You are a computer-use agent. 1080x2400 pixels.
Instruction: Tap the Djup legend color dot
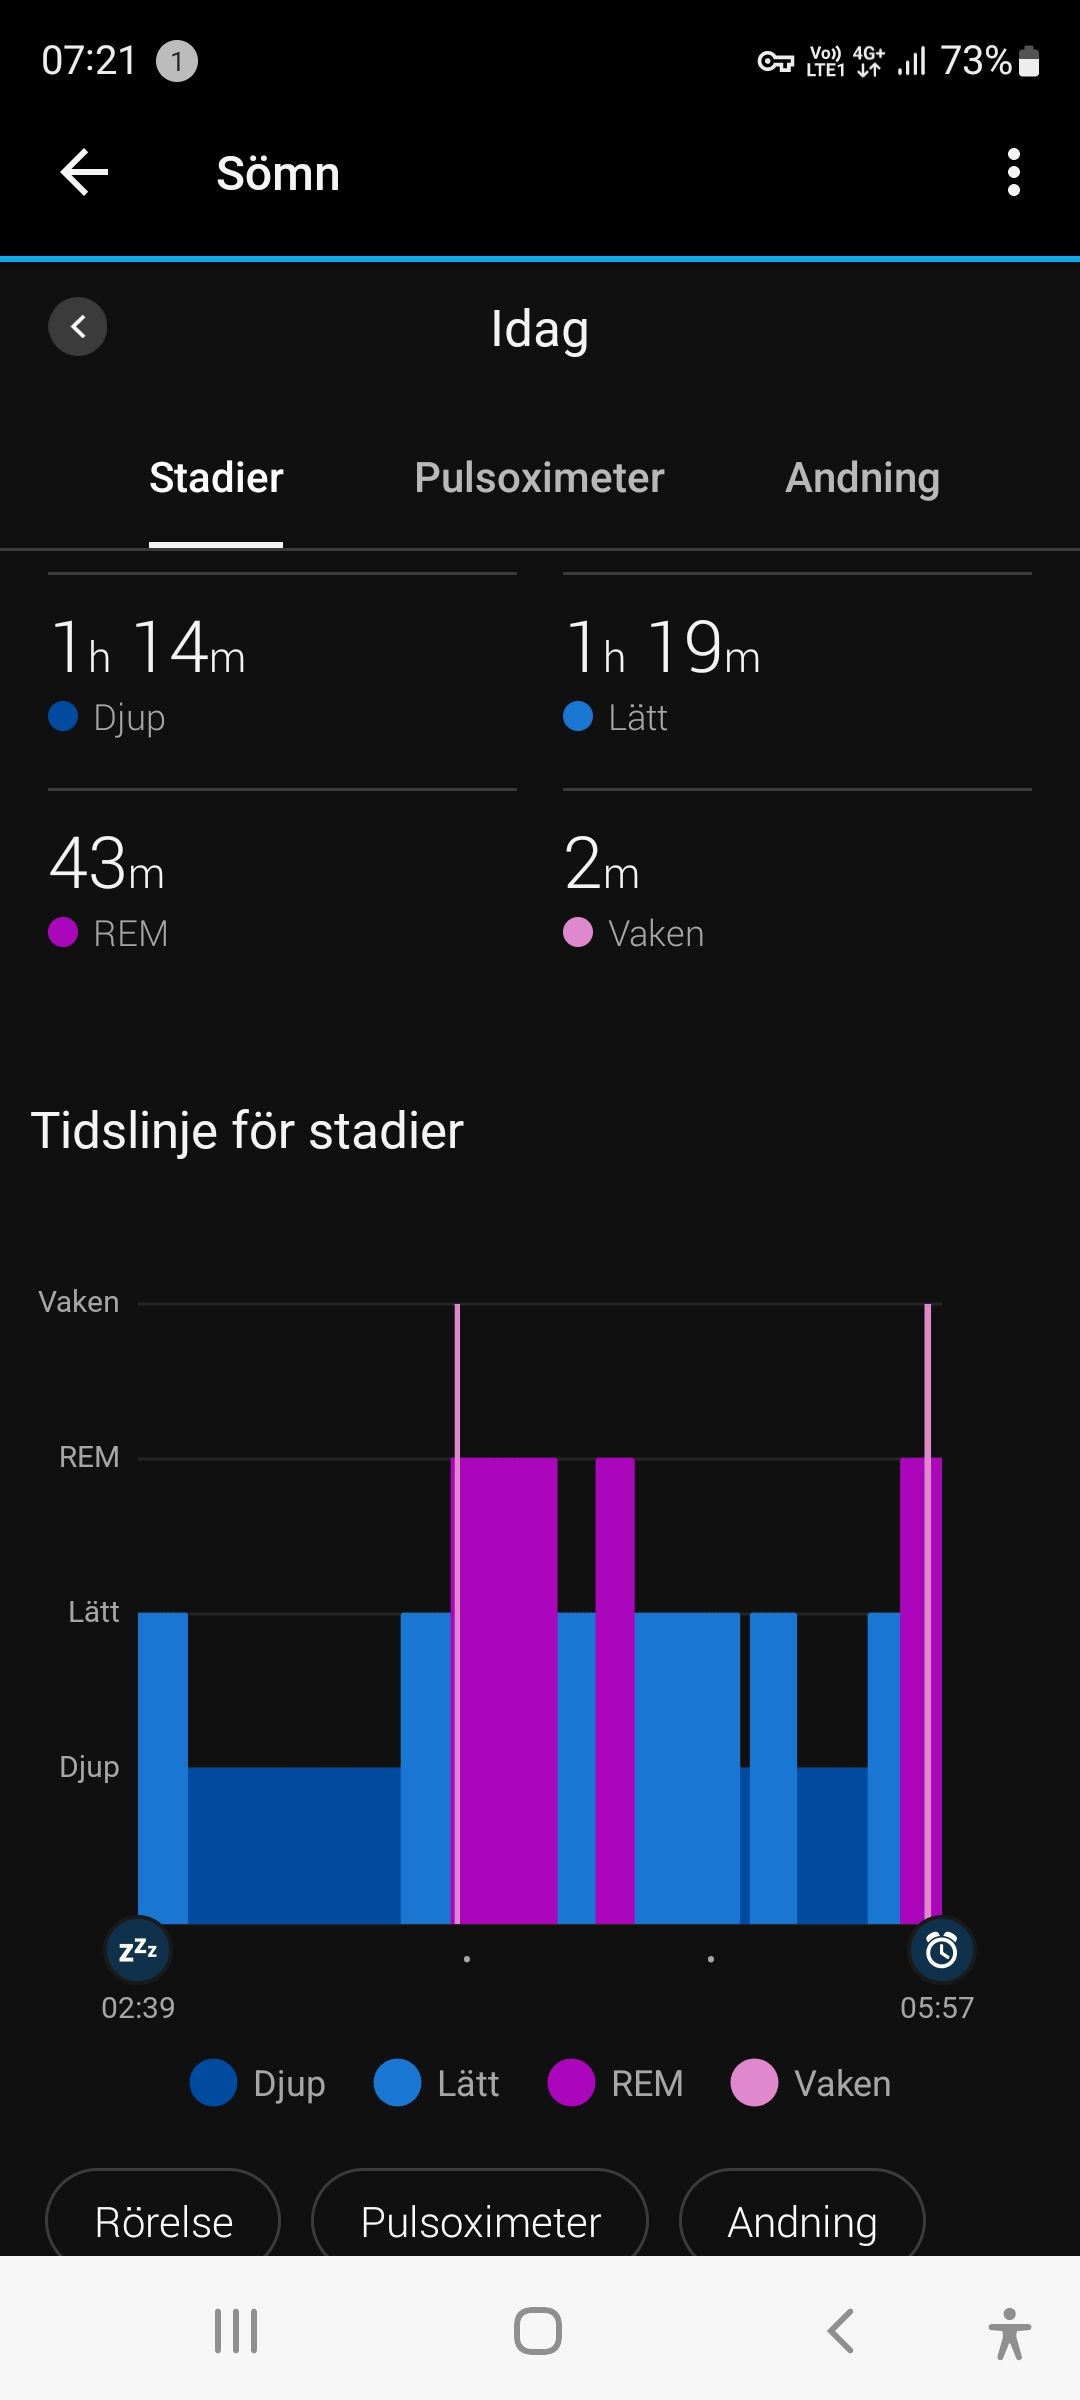213,2083
